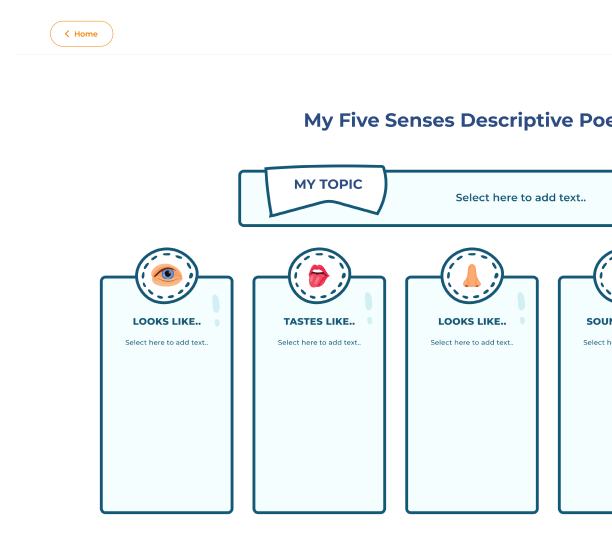Add text in the nose card field
Viewport: 612px width, 534px height.
[x=472, y=342]
